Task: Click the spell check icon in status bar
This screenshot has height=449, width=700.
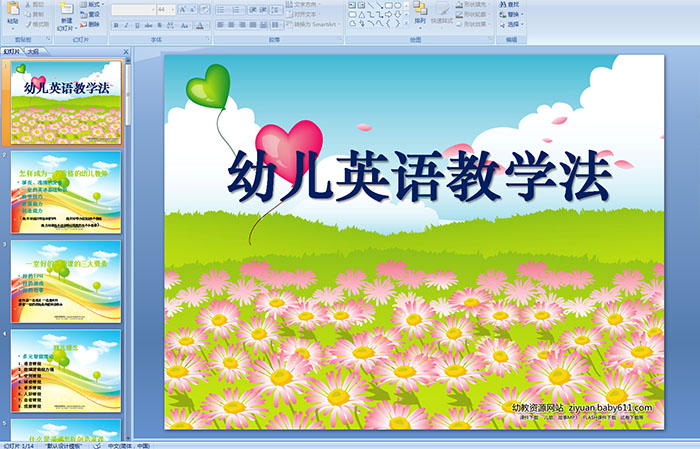Action: pos(97,446)
